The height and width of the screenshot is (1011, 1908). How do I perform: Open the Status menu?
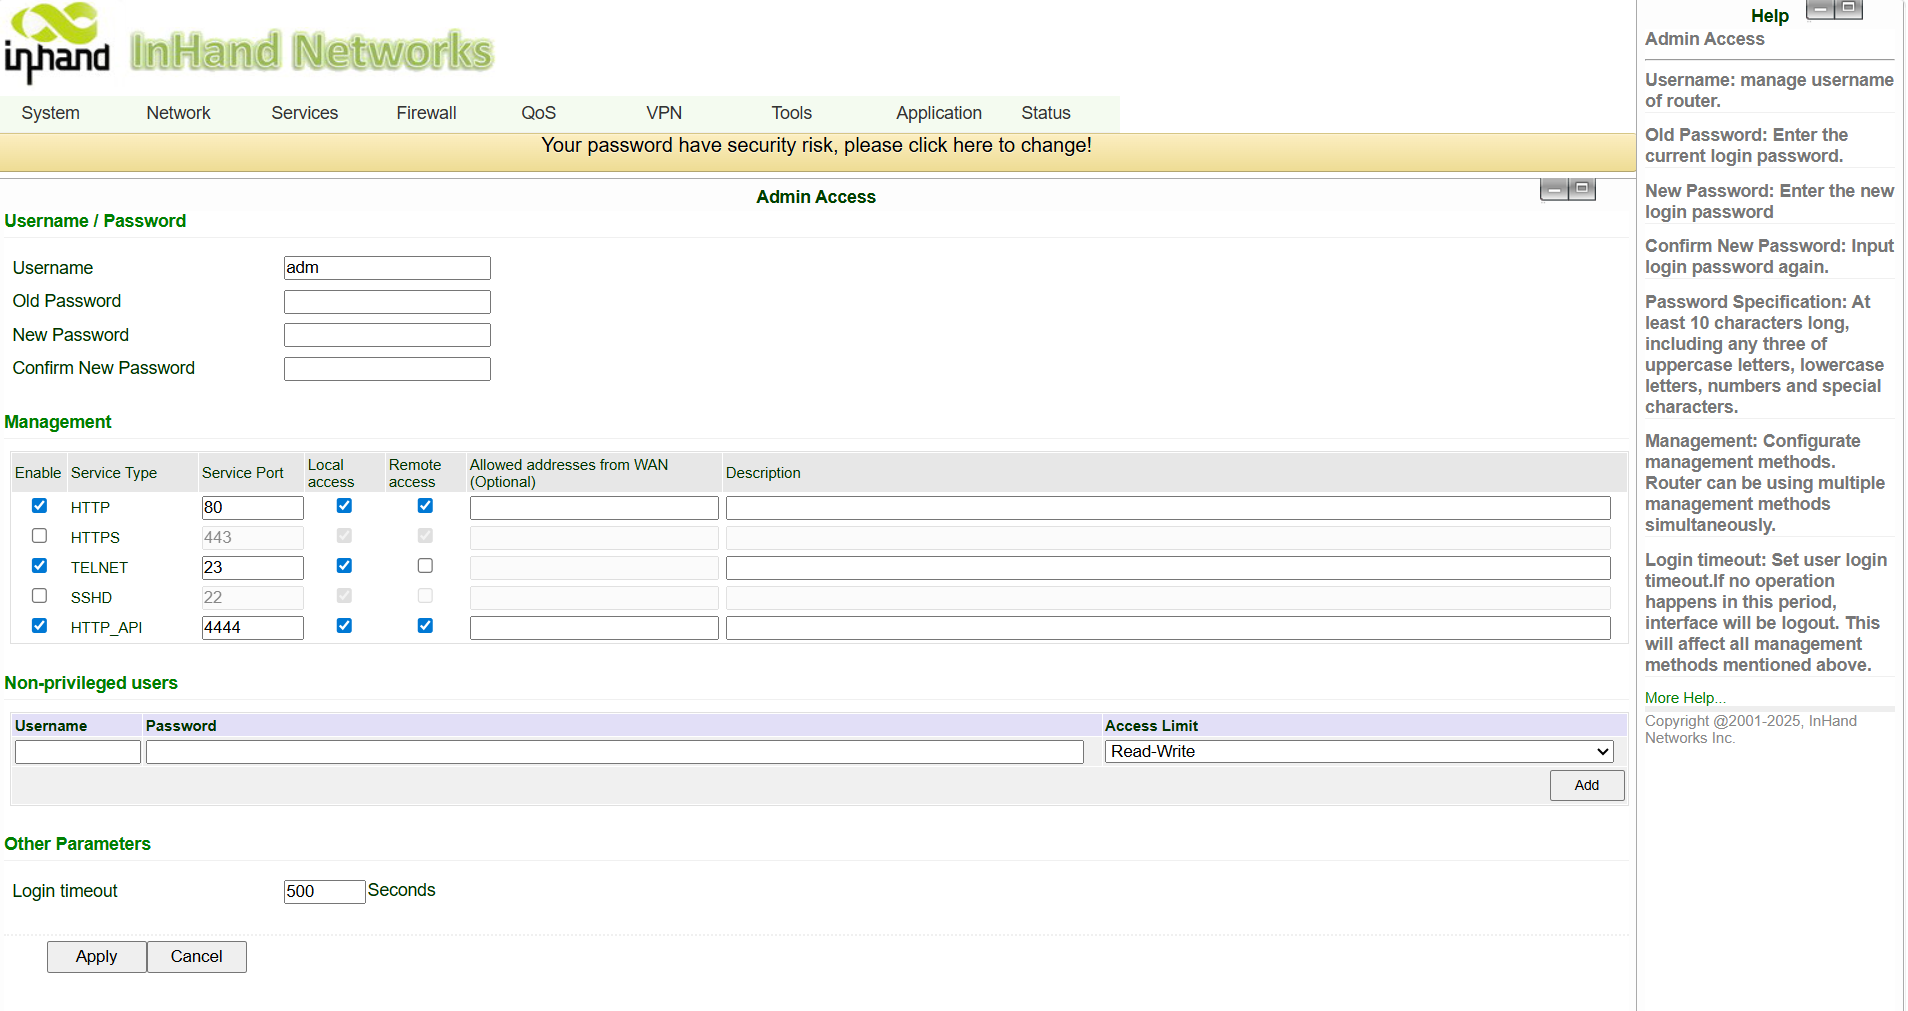(1045, 113)
